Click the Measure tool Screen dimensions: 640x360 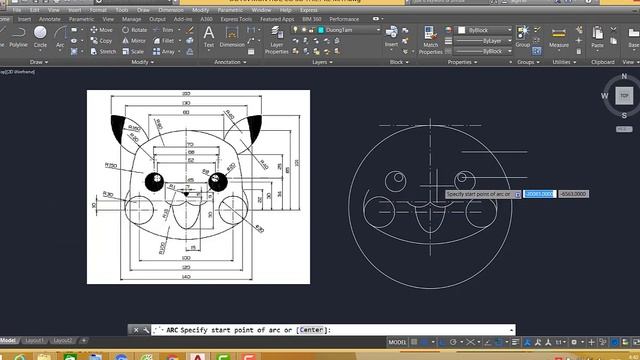pos(559,37)
